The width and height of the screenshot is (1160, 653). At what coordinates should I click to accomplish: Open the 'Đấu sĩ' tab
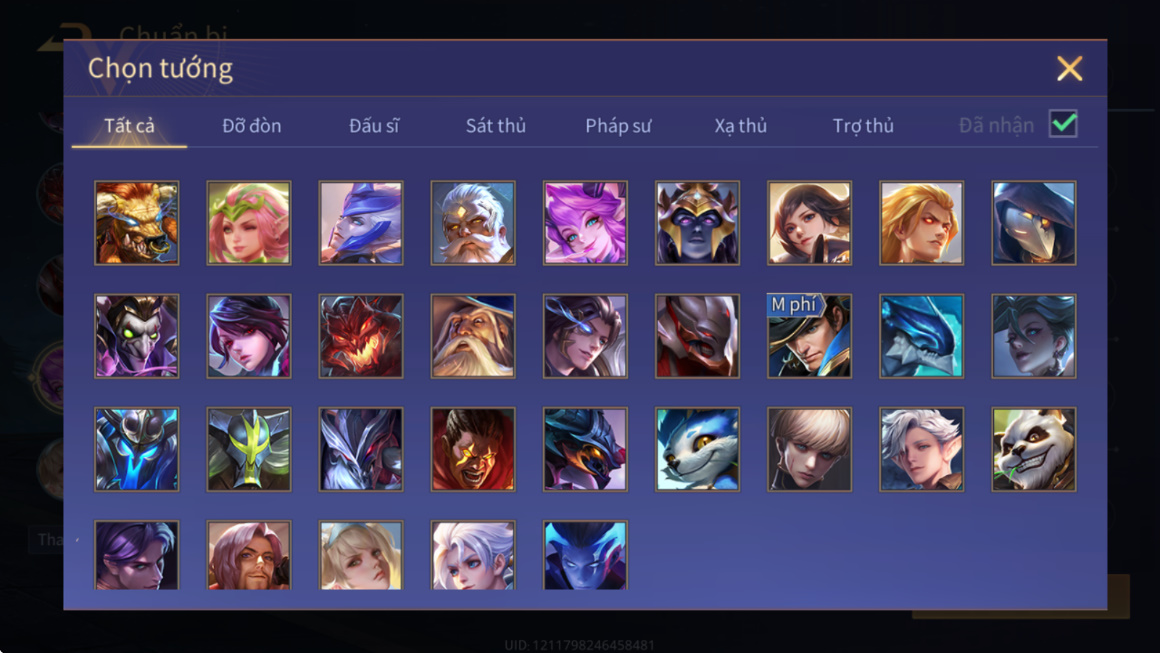[374, 126]
